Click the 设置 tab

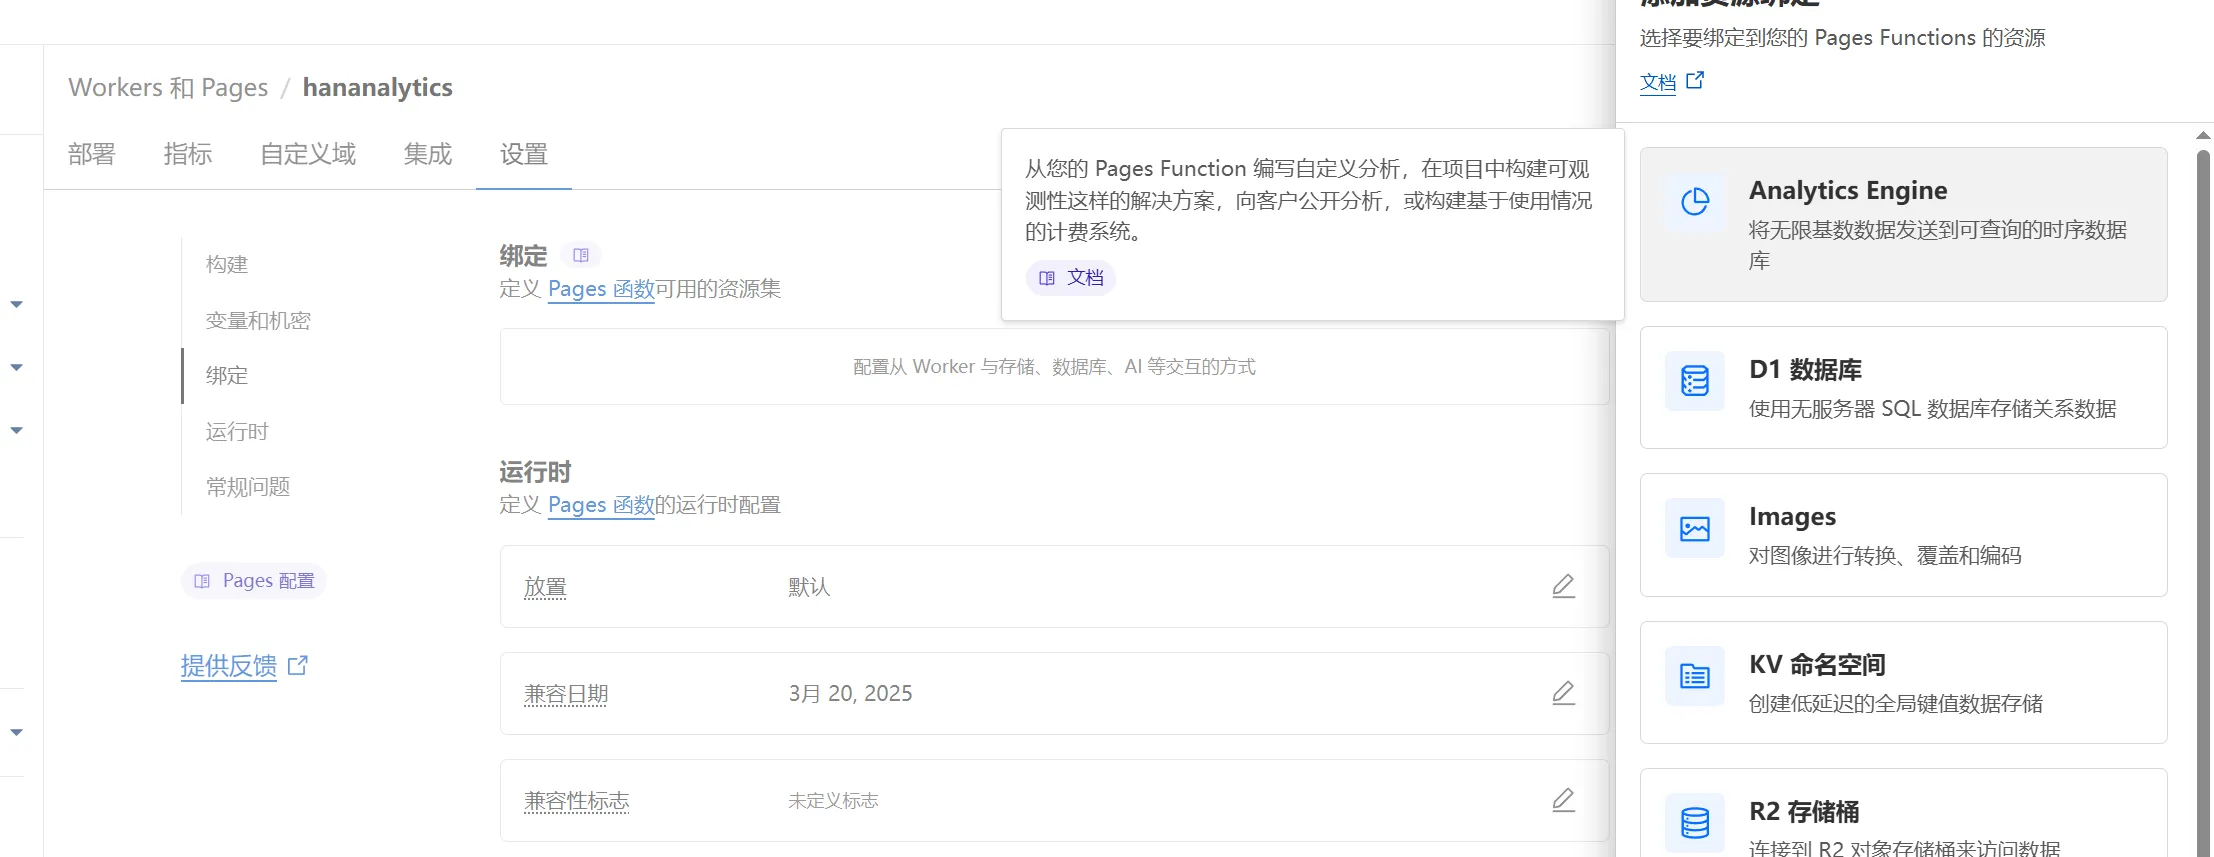524,154
